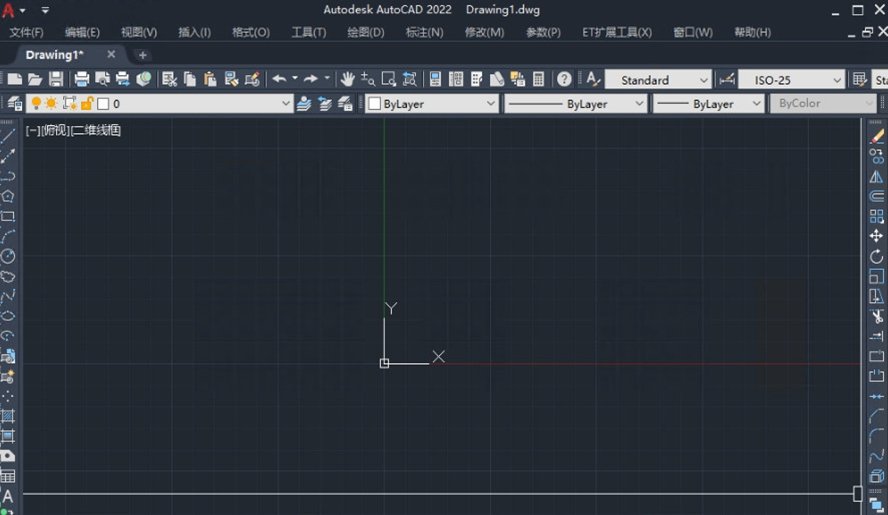Open Tool Palettes window icon
Viewport: 888px width, 515px height.
coord(476,79)
